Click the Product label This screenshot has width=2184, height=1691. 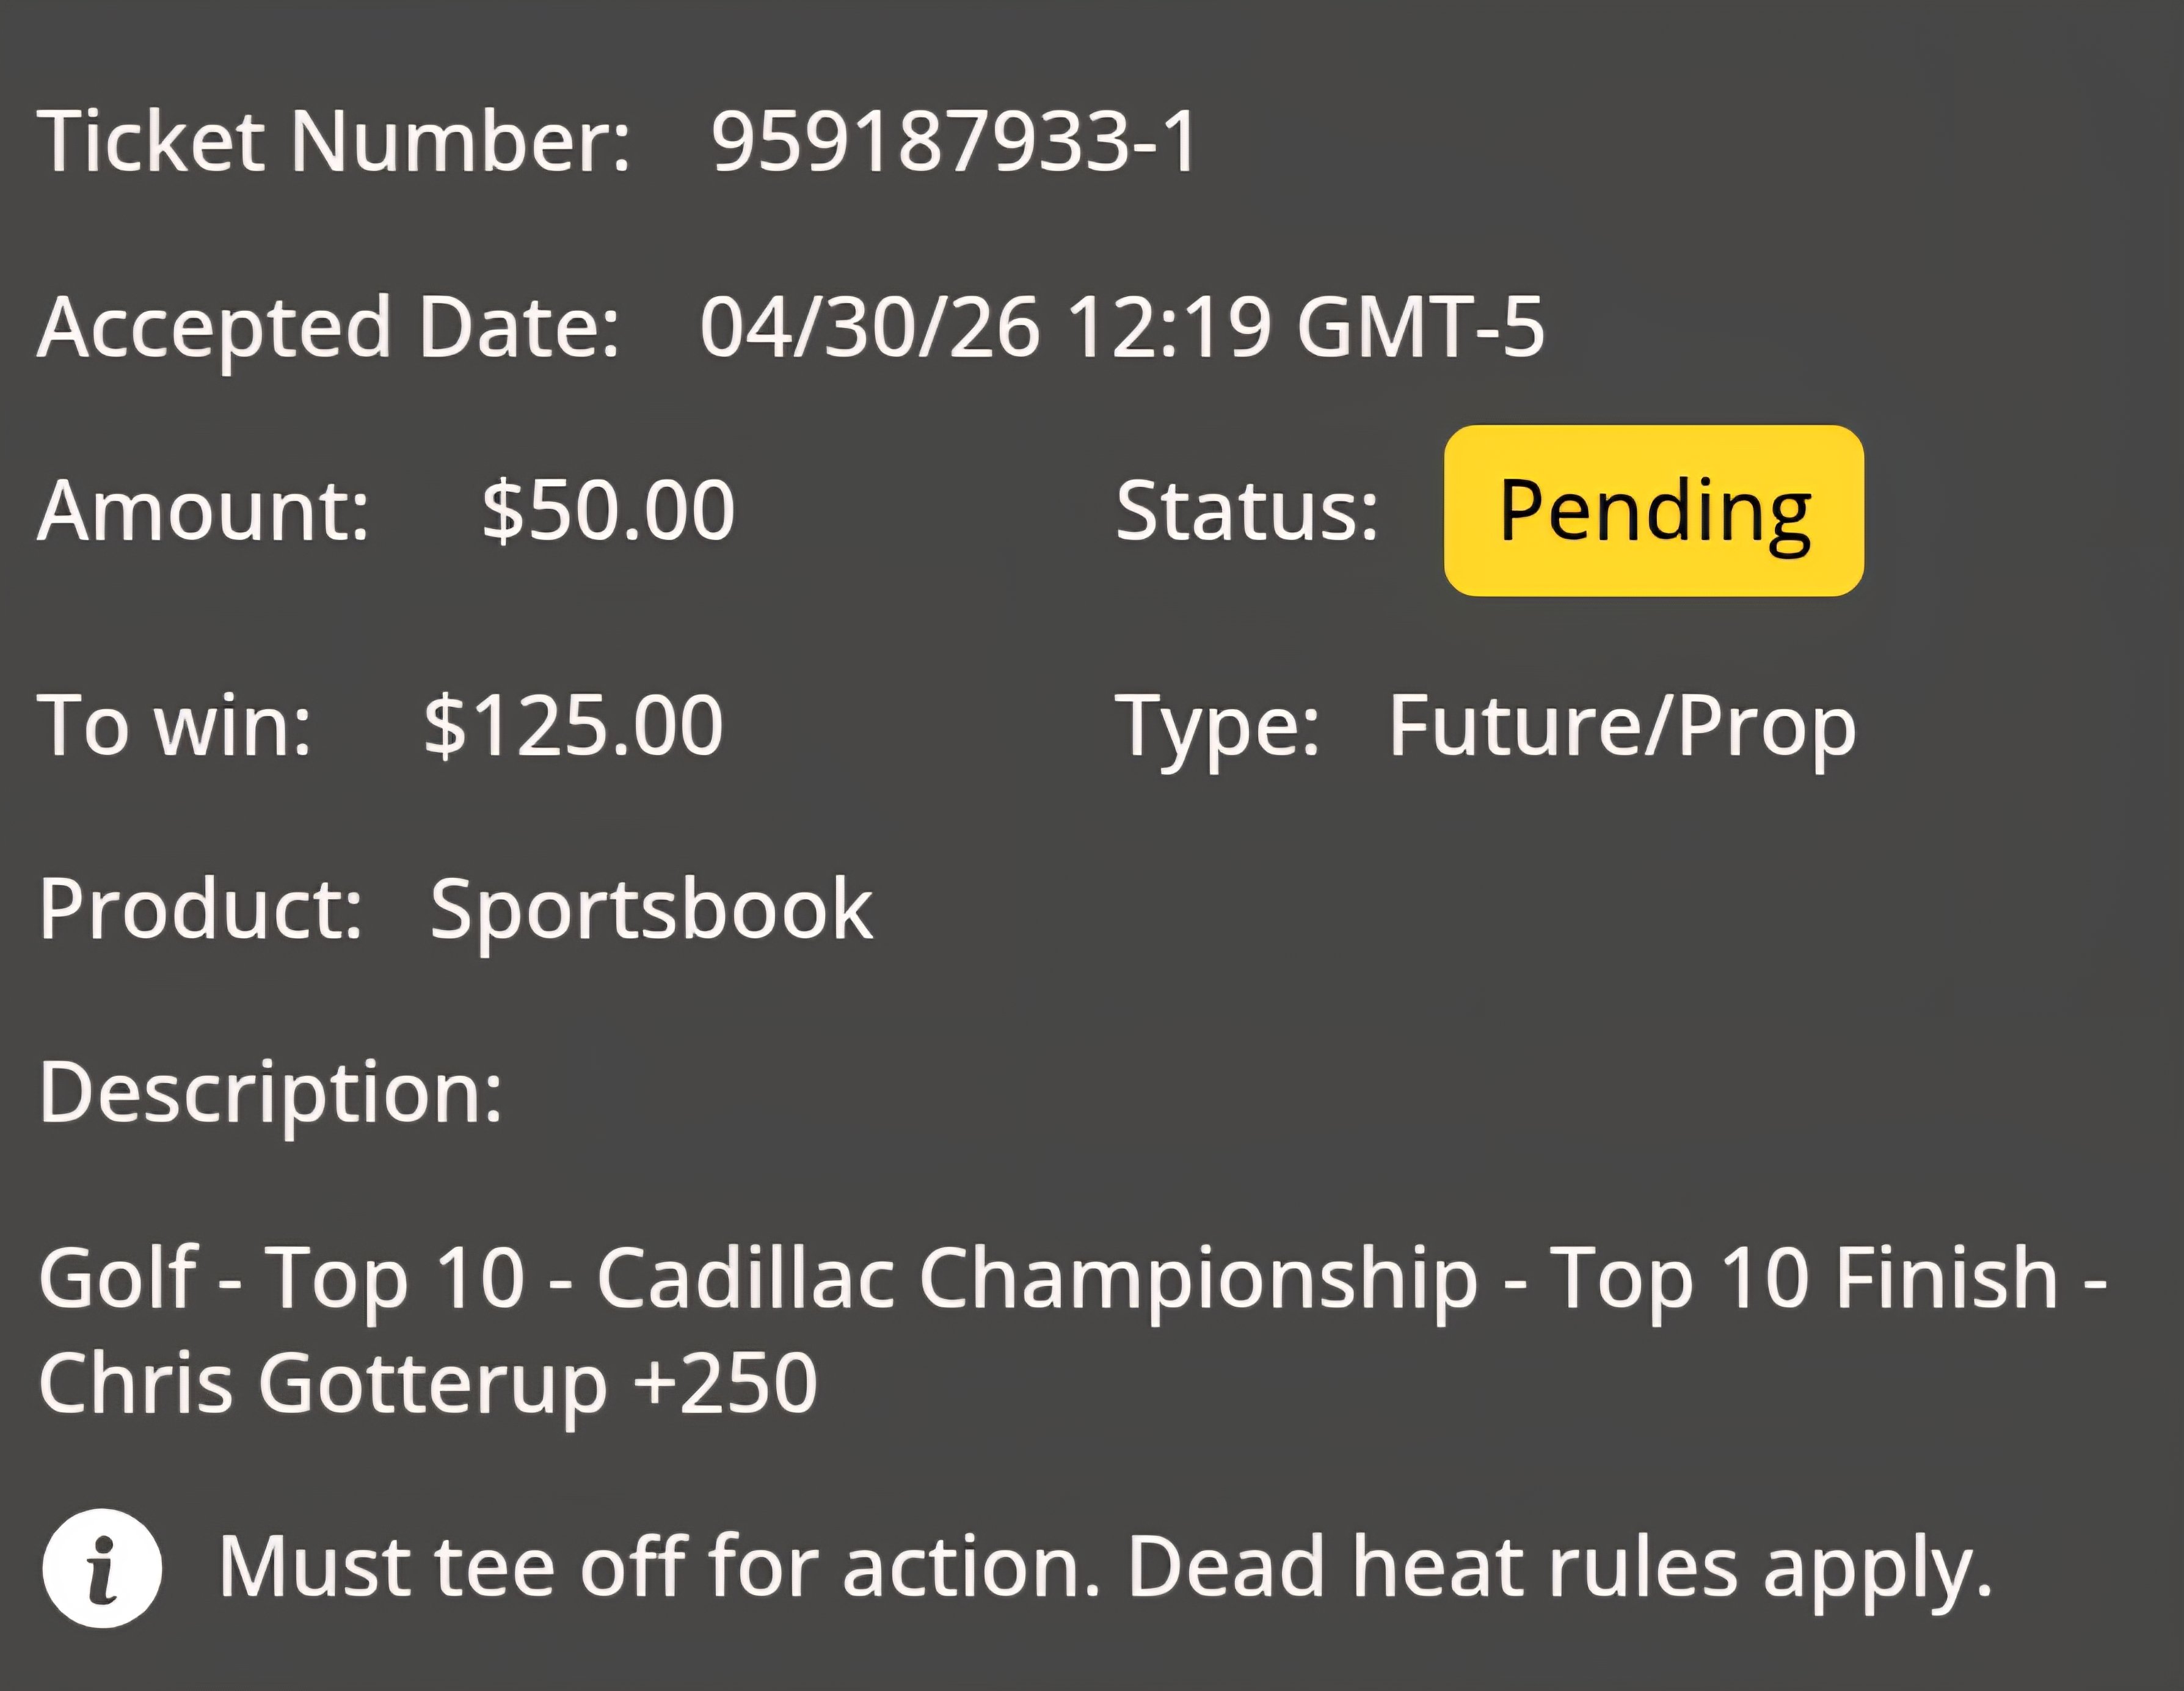click(201, 910)
